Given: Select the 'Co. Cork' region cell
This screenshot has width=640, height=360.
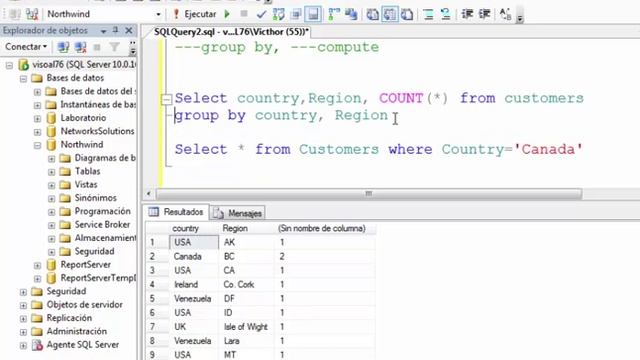Looking at the screenshot, I should click(247, 284).
